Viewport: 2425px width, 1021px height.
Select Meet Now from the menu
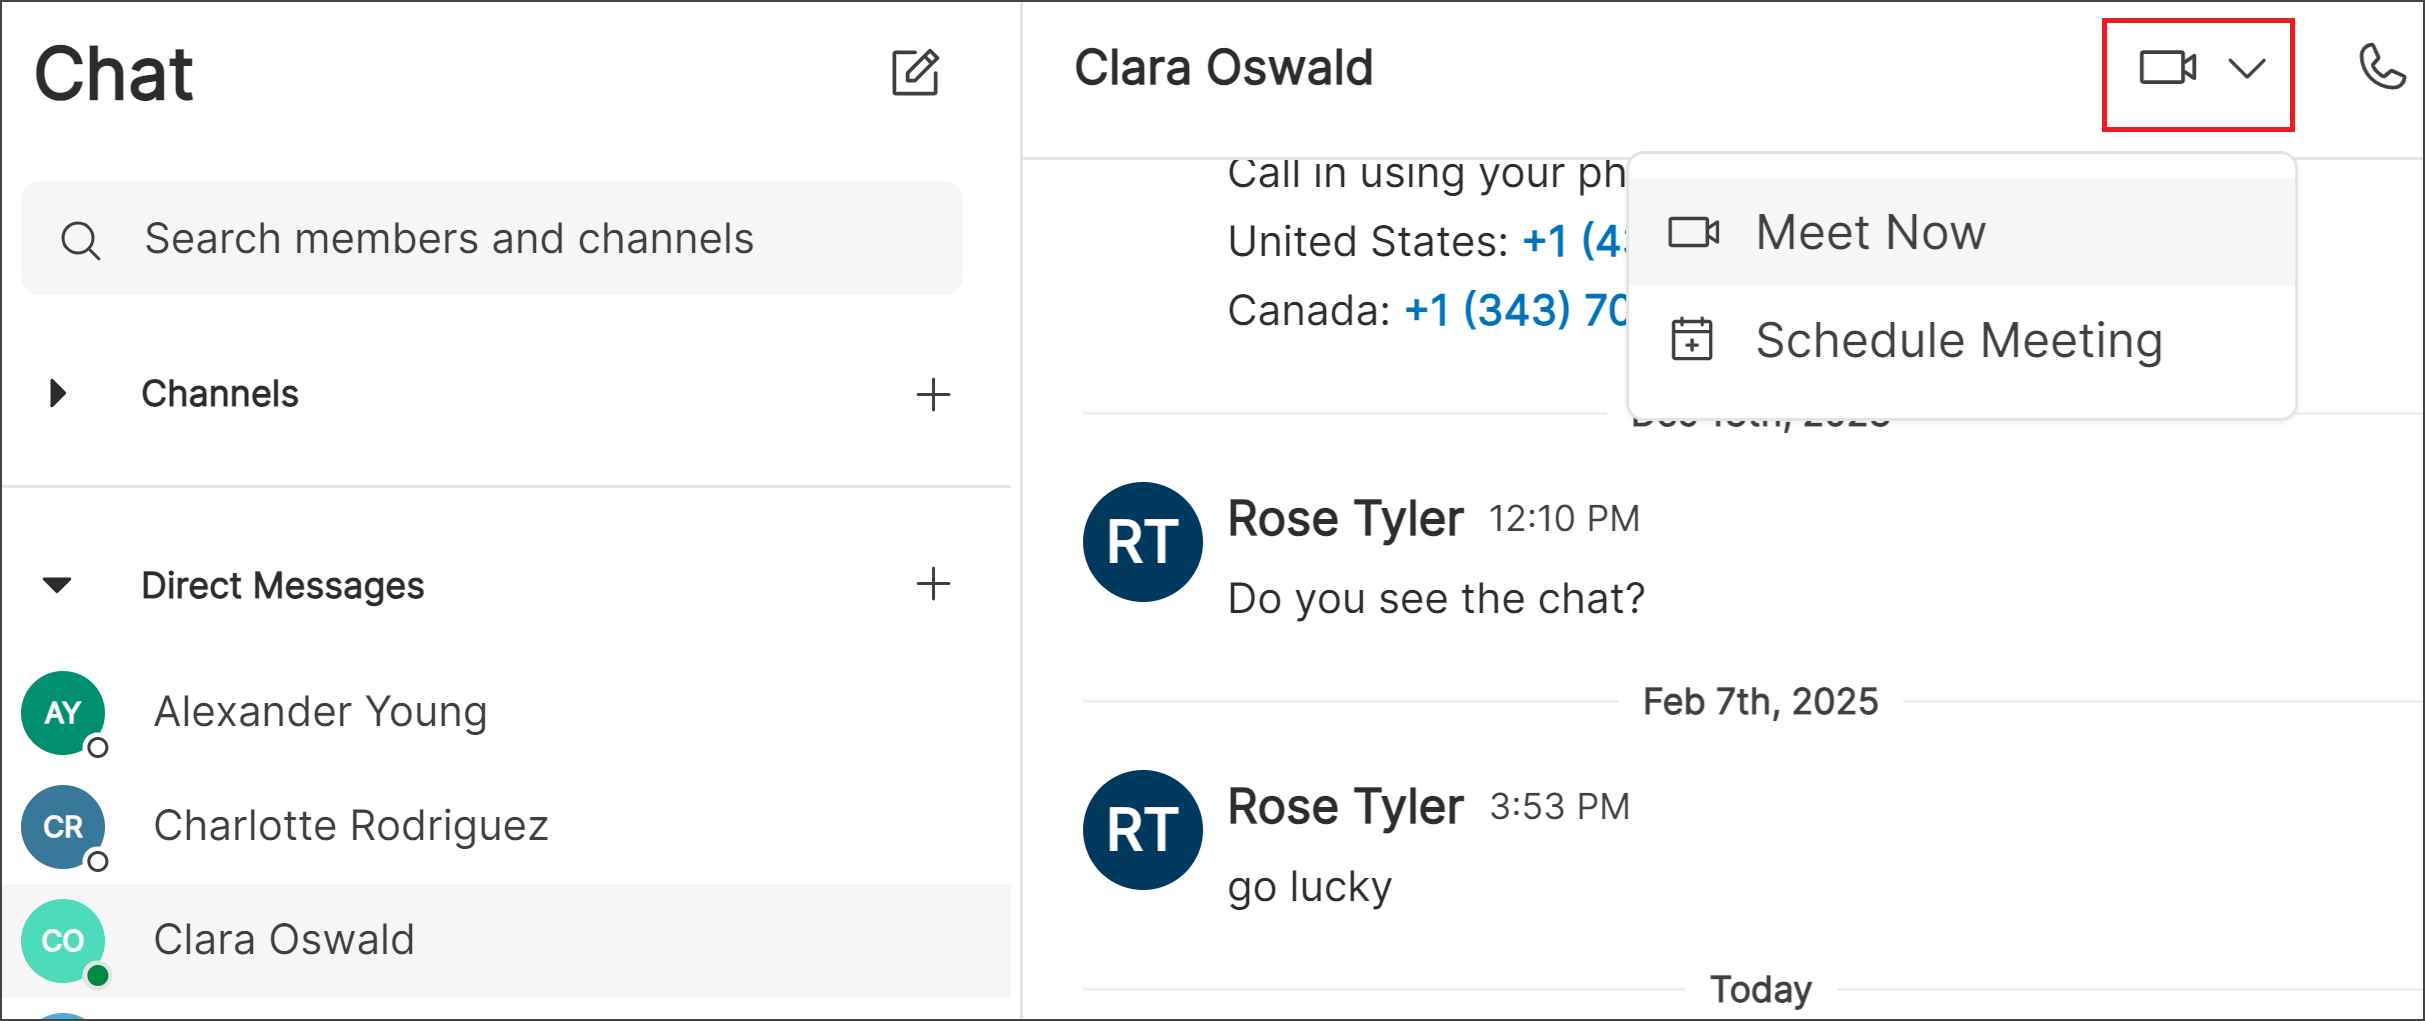(1870, 231)
